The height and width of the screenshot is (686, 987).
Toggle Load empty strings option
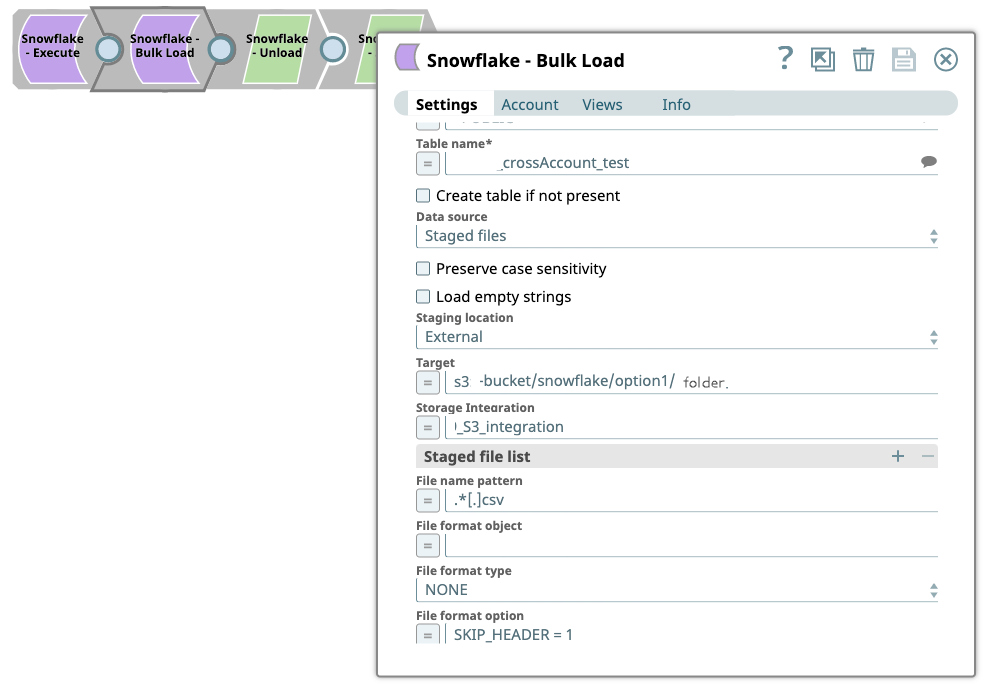point(422,296)
